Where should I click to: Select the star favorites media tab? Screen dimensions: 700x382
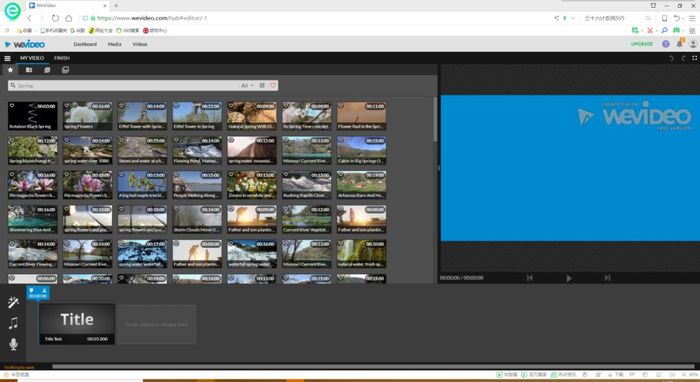[x=10, y=70]
